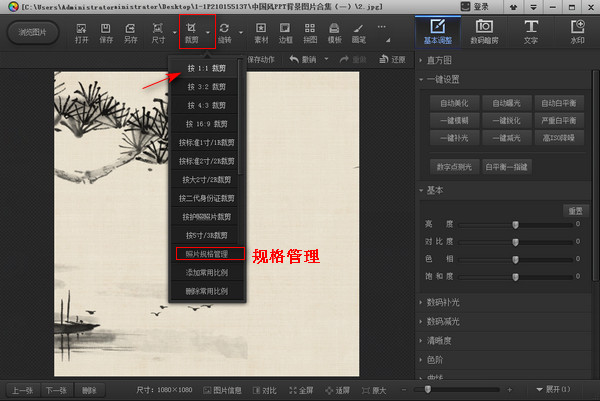Viewport: 600px width, 401px height.
Task: Choose 按 3:2 裁剪 from crop menu
Action: 206,87
